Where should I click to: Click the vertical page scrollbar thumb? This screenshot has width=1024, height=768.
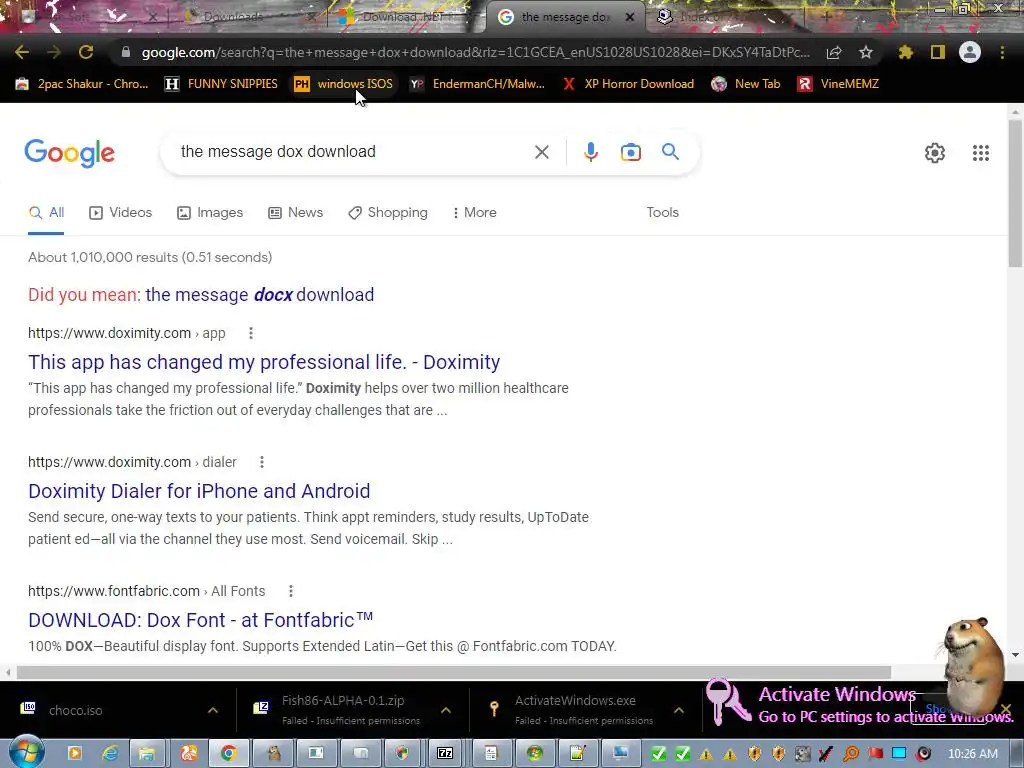coord(1015,193)
